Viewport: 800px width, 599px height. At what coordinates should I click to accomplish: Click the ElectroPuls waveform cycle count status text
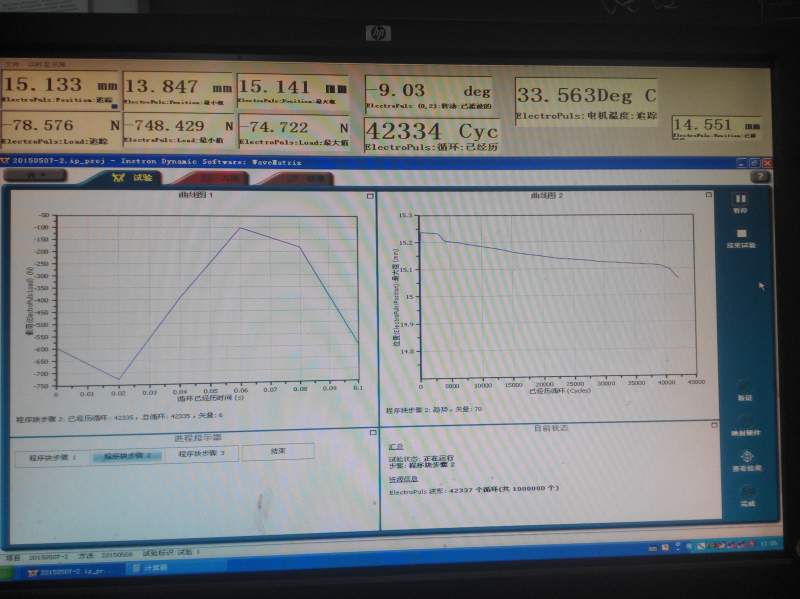(x=473, y=489)
